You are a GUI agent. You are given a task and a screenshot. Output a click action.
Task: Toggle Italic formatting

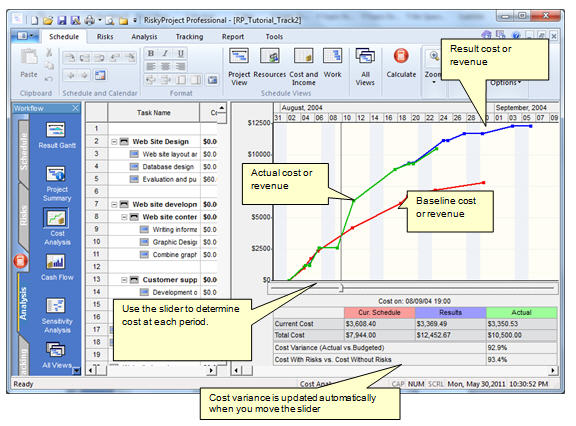tap(166, 53)
